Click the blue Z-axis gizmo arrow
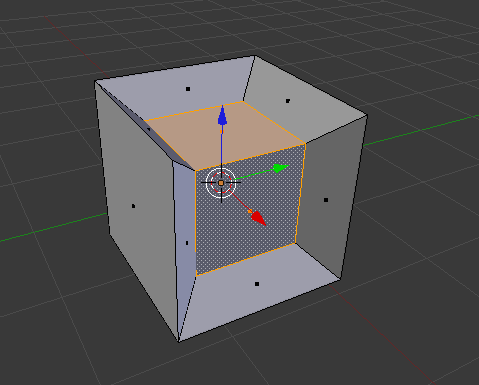The height and width of the screenshot is (385, 479). click(222, 116)
